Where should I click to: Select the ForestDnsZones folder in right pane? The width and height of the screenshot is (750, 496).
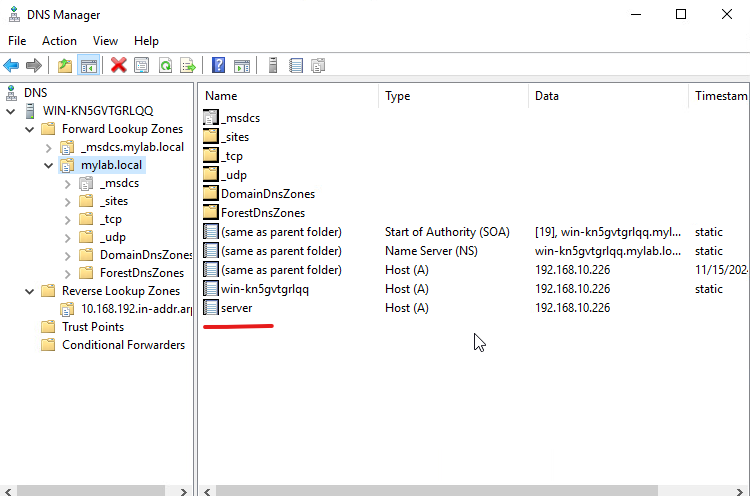point(254,213)
